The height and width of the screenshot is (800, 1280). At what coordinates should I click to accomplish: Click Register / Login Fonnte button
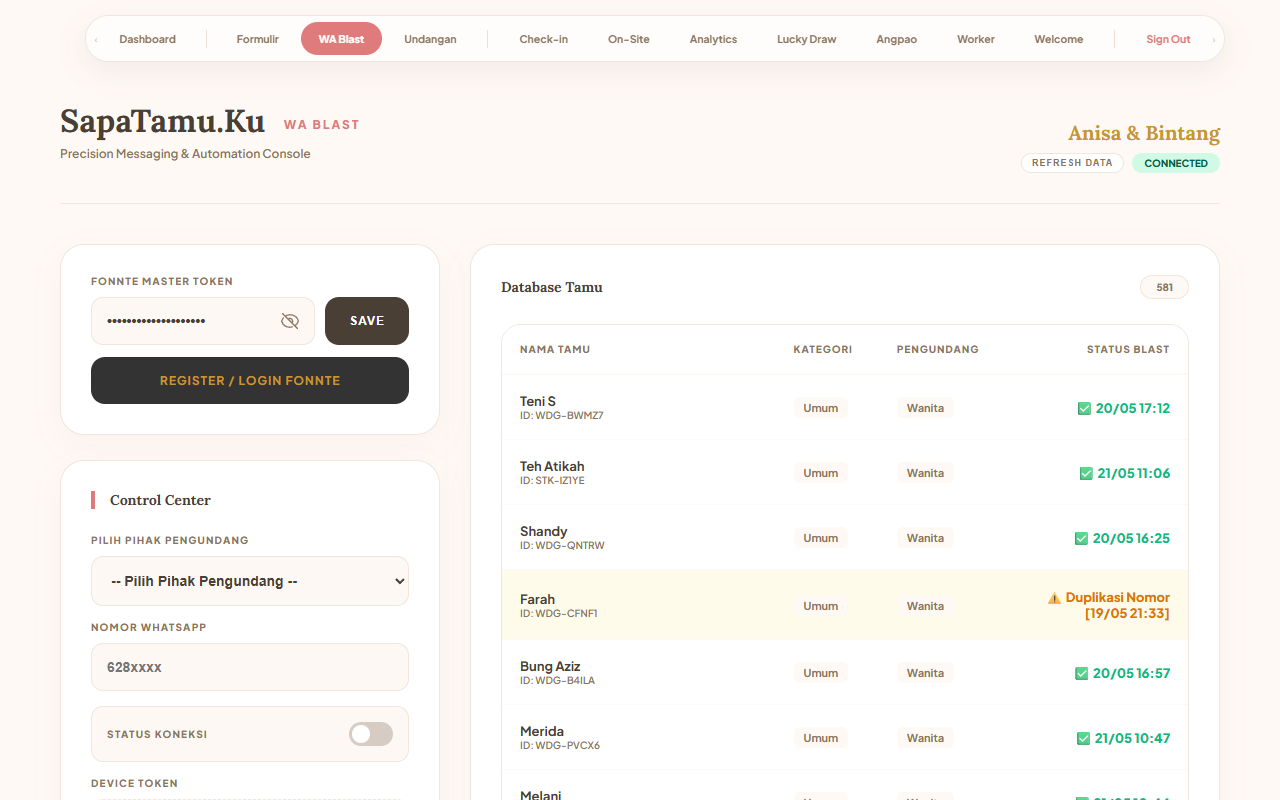[250, 380]
